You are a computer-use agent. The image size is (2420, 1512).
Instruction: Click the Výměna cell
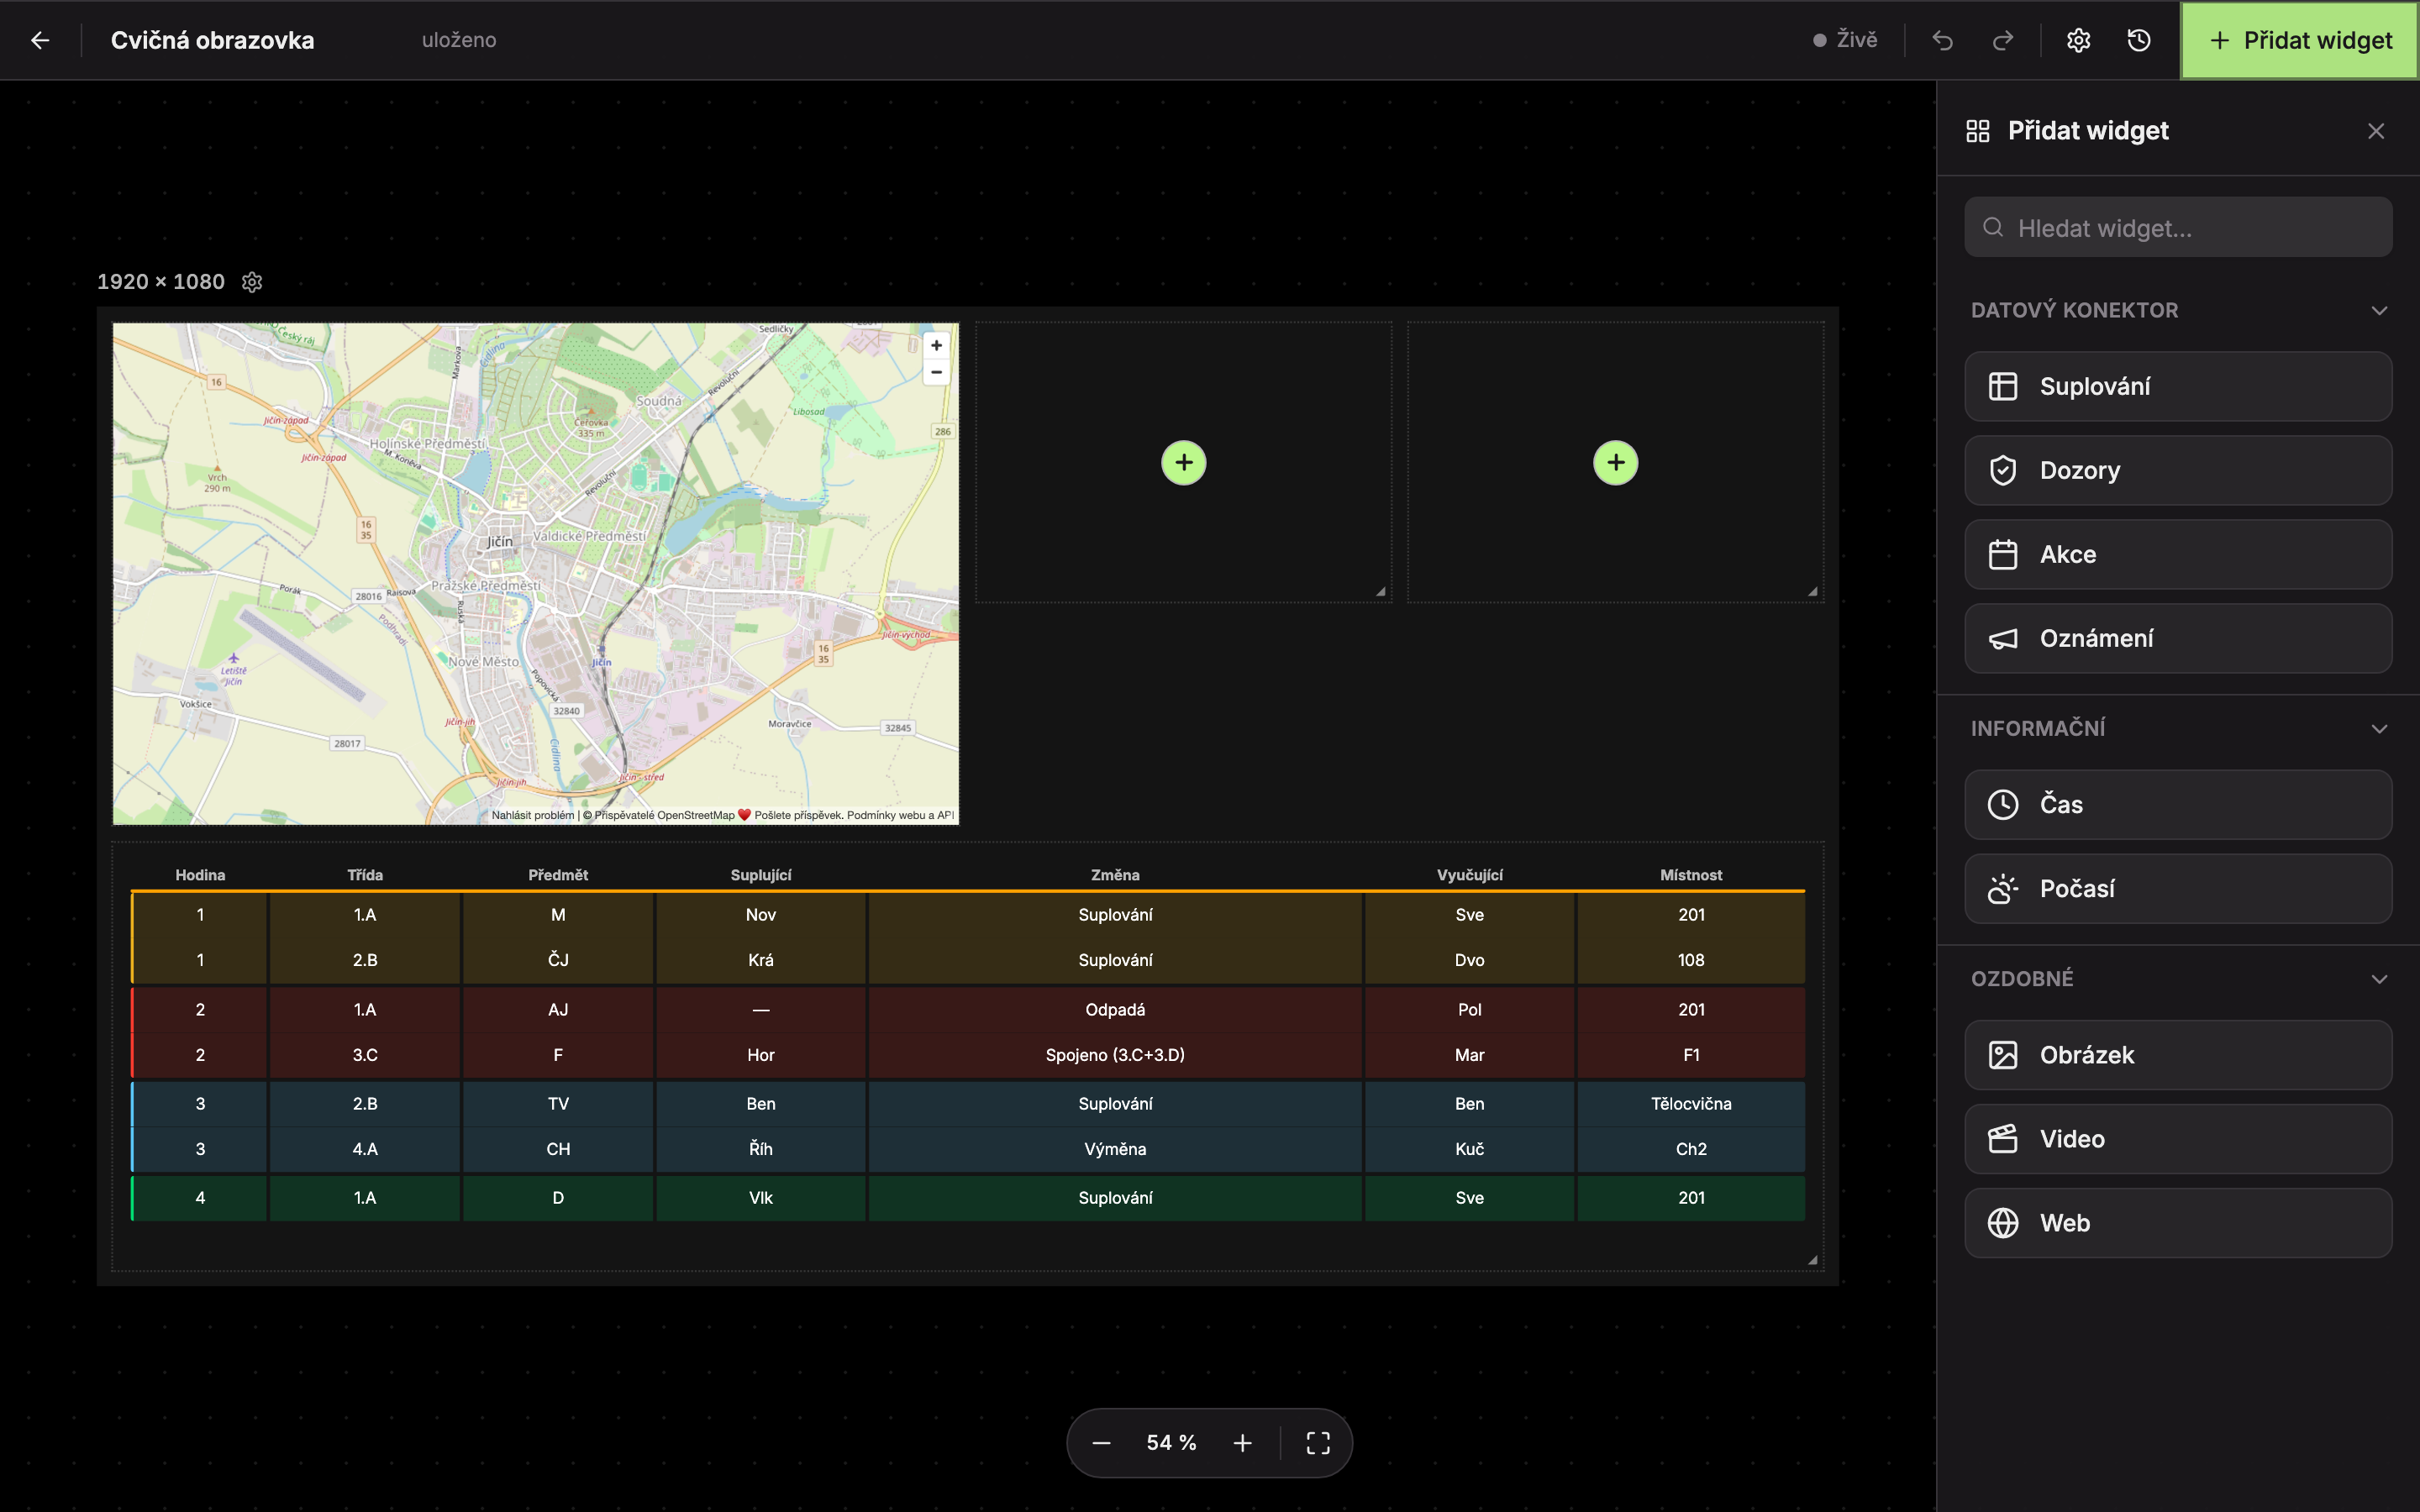[x=1115, y=1149]
